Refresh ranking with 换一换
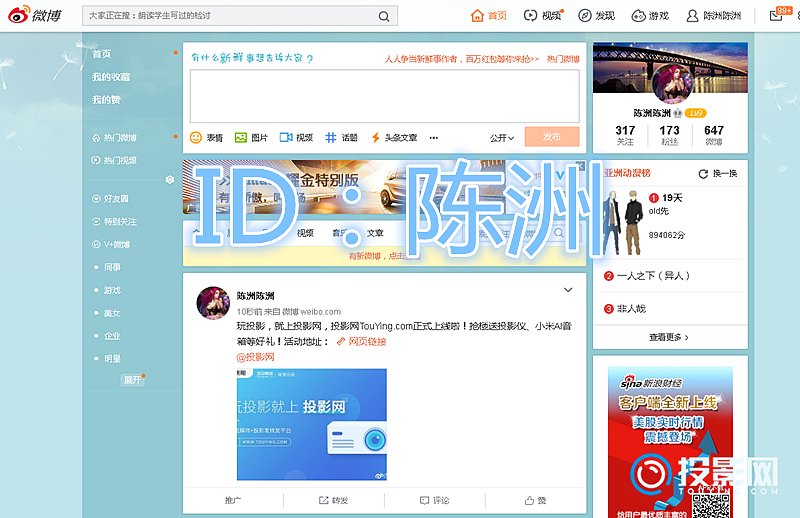Viewport: 800px width, 518px height. [x=717, y=174]
